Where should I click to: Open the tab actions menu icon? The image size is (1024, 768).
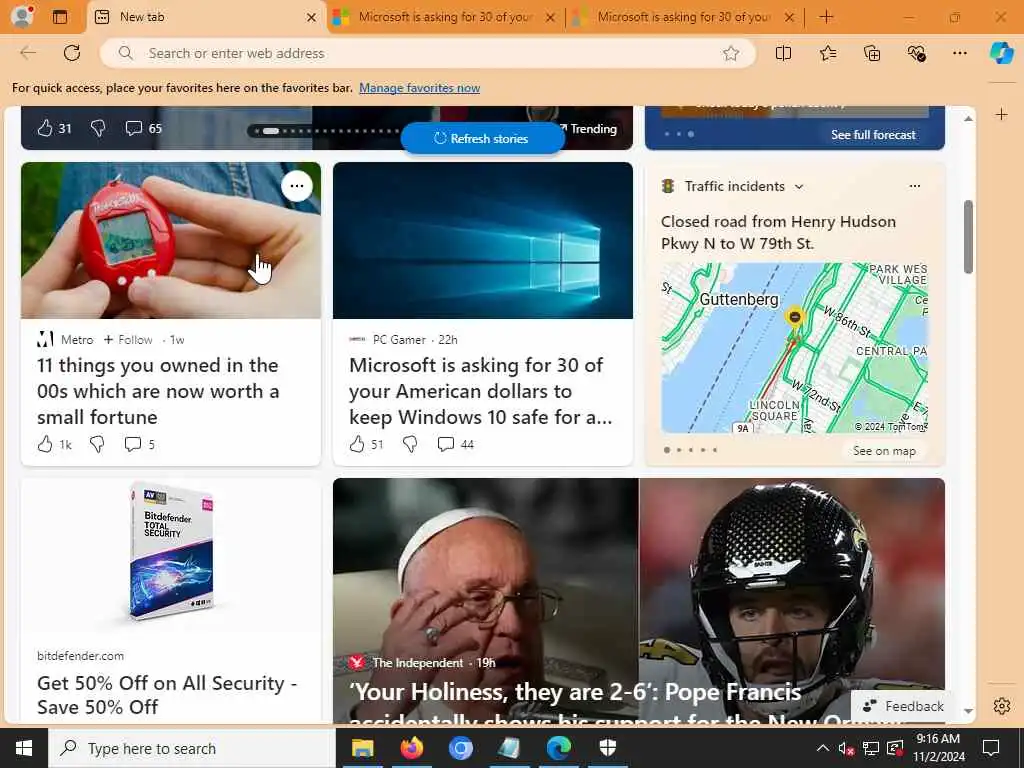(60, 17)
